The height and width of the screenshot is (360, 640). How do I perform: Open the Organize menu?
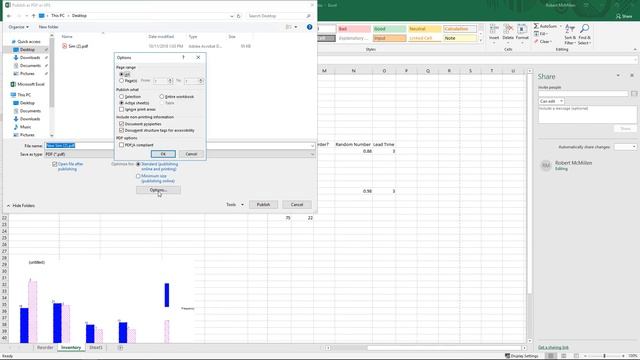(x=18, y=27)
